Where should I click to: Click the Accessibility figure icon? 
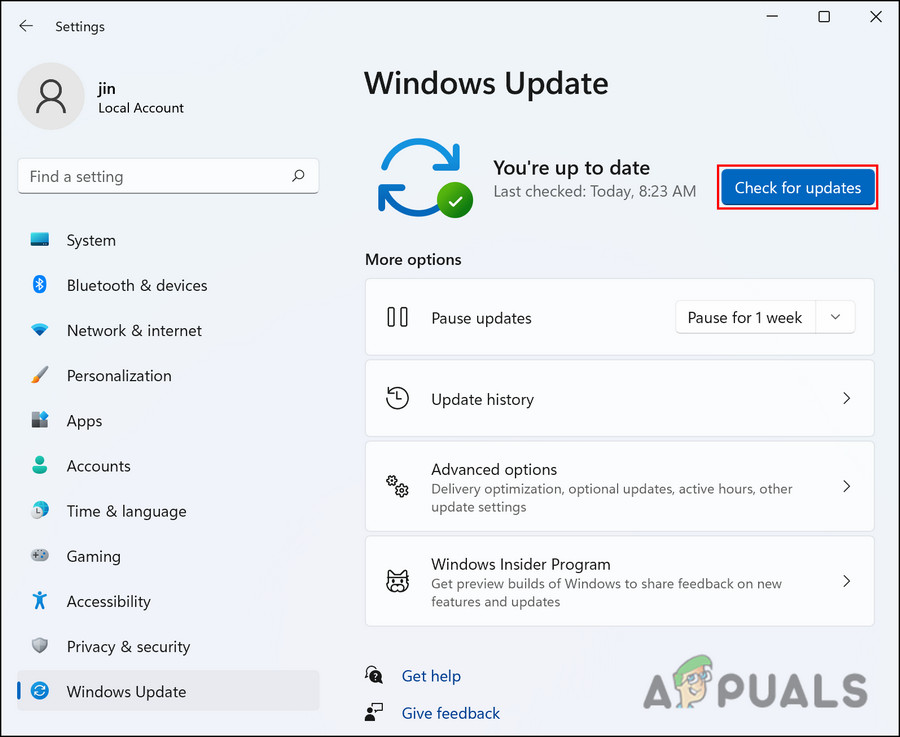pyautogui.click(x=40, y=600)
